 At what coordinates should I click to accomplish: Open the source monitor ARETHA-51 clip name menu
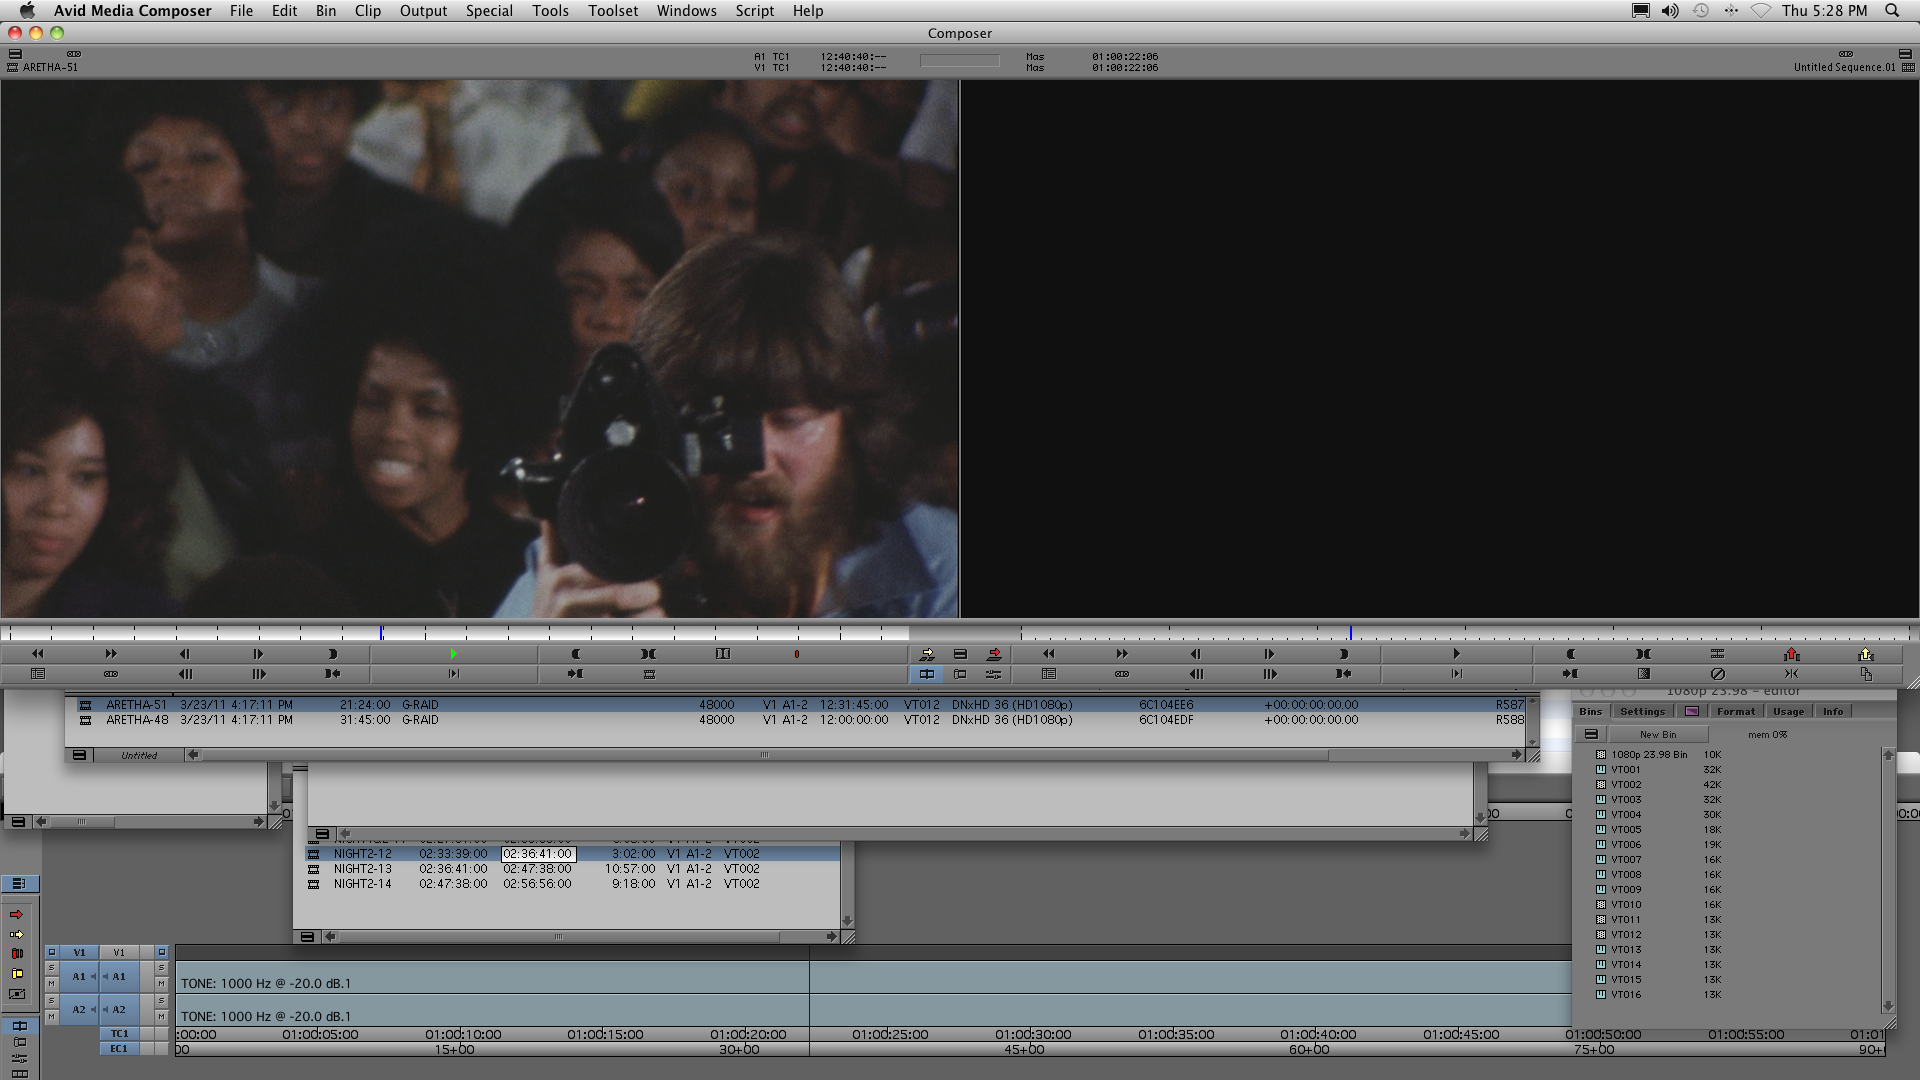(x=50, y=67)
